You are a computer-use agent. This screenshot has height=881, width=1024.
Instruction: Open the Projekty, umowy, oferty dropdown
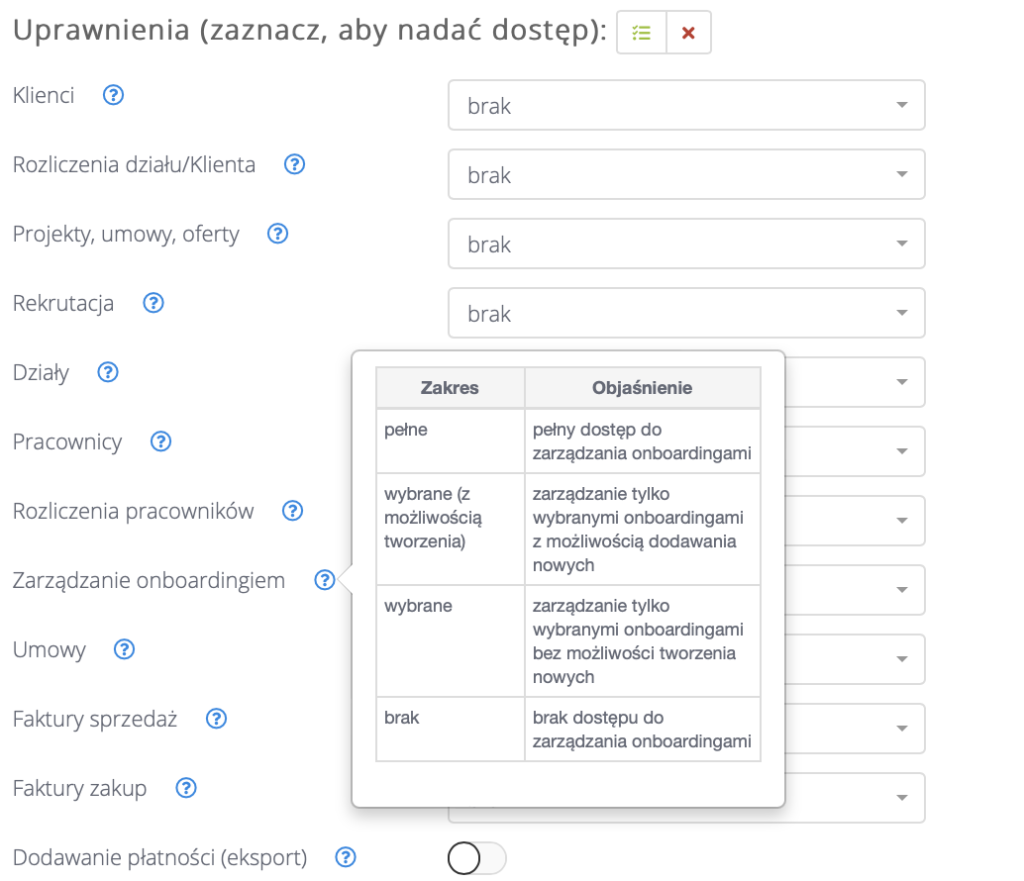(x=686, y=244)
